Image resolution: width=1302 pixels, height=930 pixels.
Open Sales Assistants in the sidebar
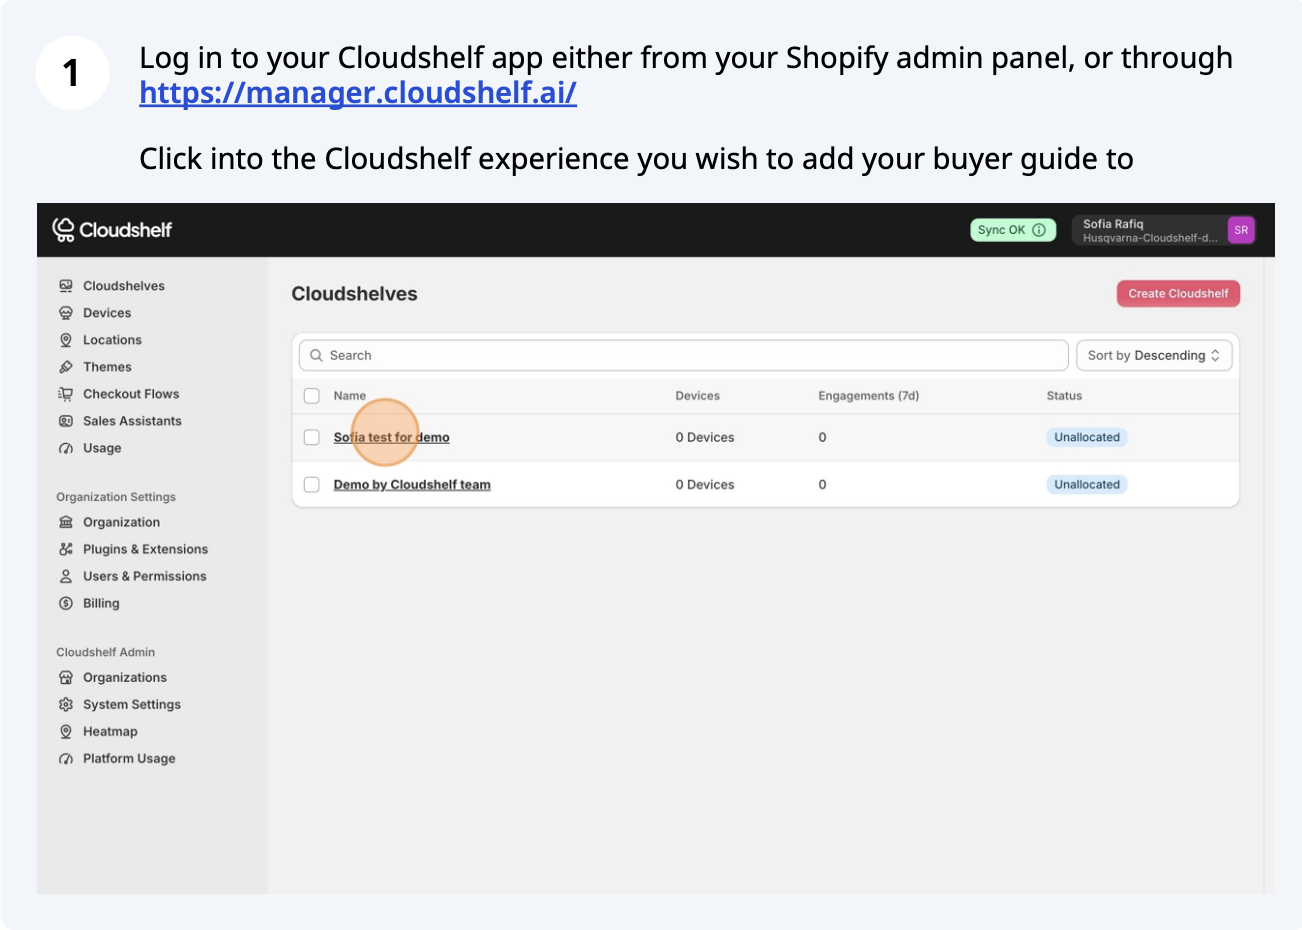132,421
